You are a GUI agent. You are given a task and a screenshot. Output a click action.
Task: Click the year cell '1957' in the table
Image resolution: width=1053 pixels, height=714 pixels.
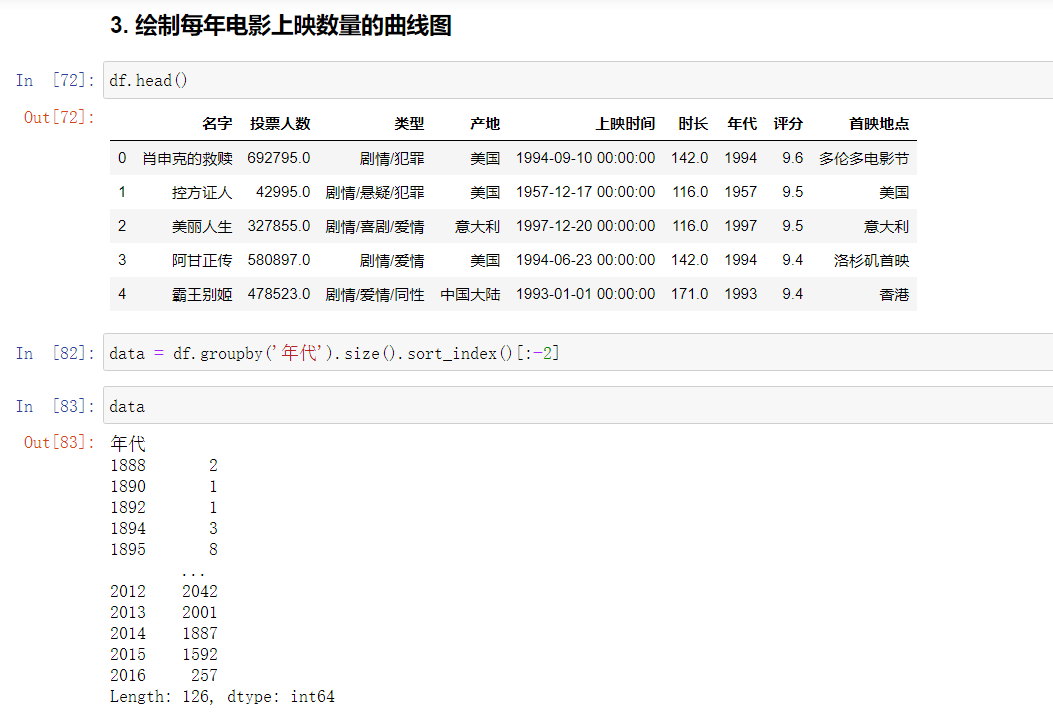(741, 193)
